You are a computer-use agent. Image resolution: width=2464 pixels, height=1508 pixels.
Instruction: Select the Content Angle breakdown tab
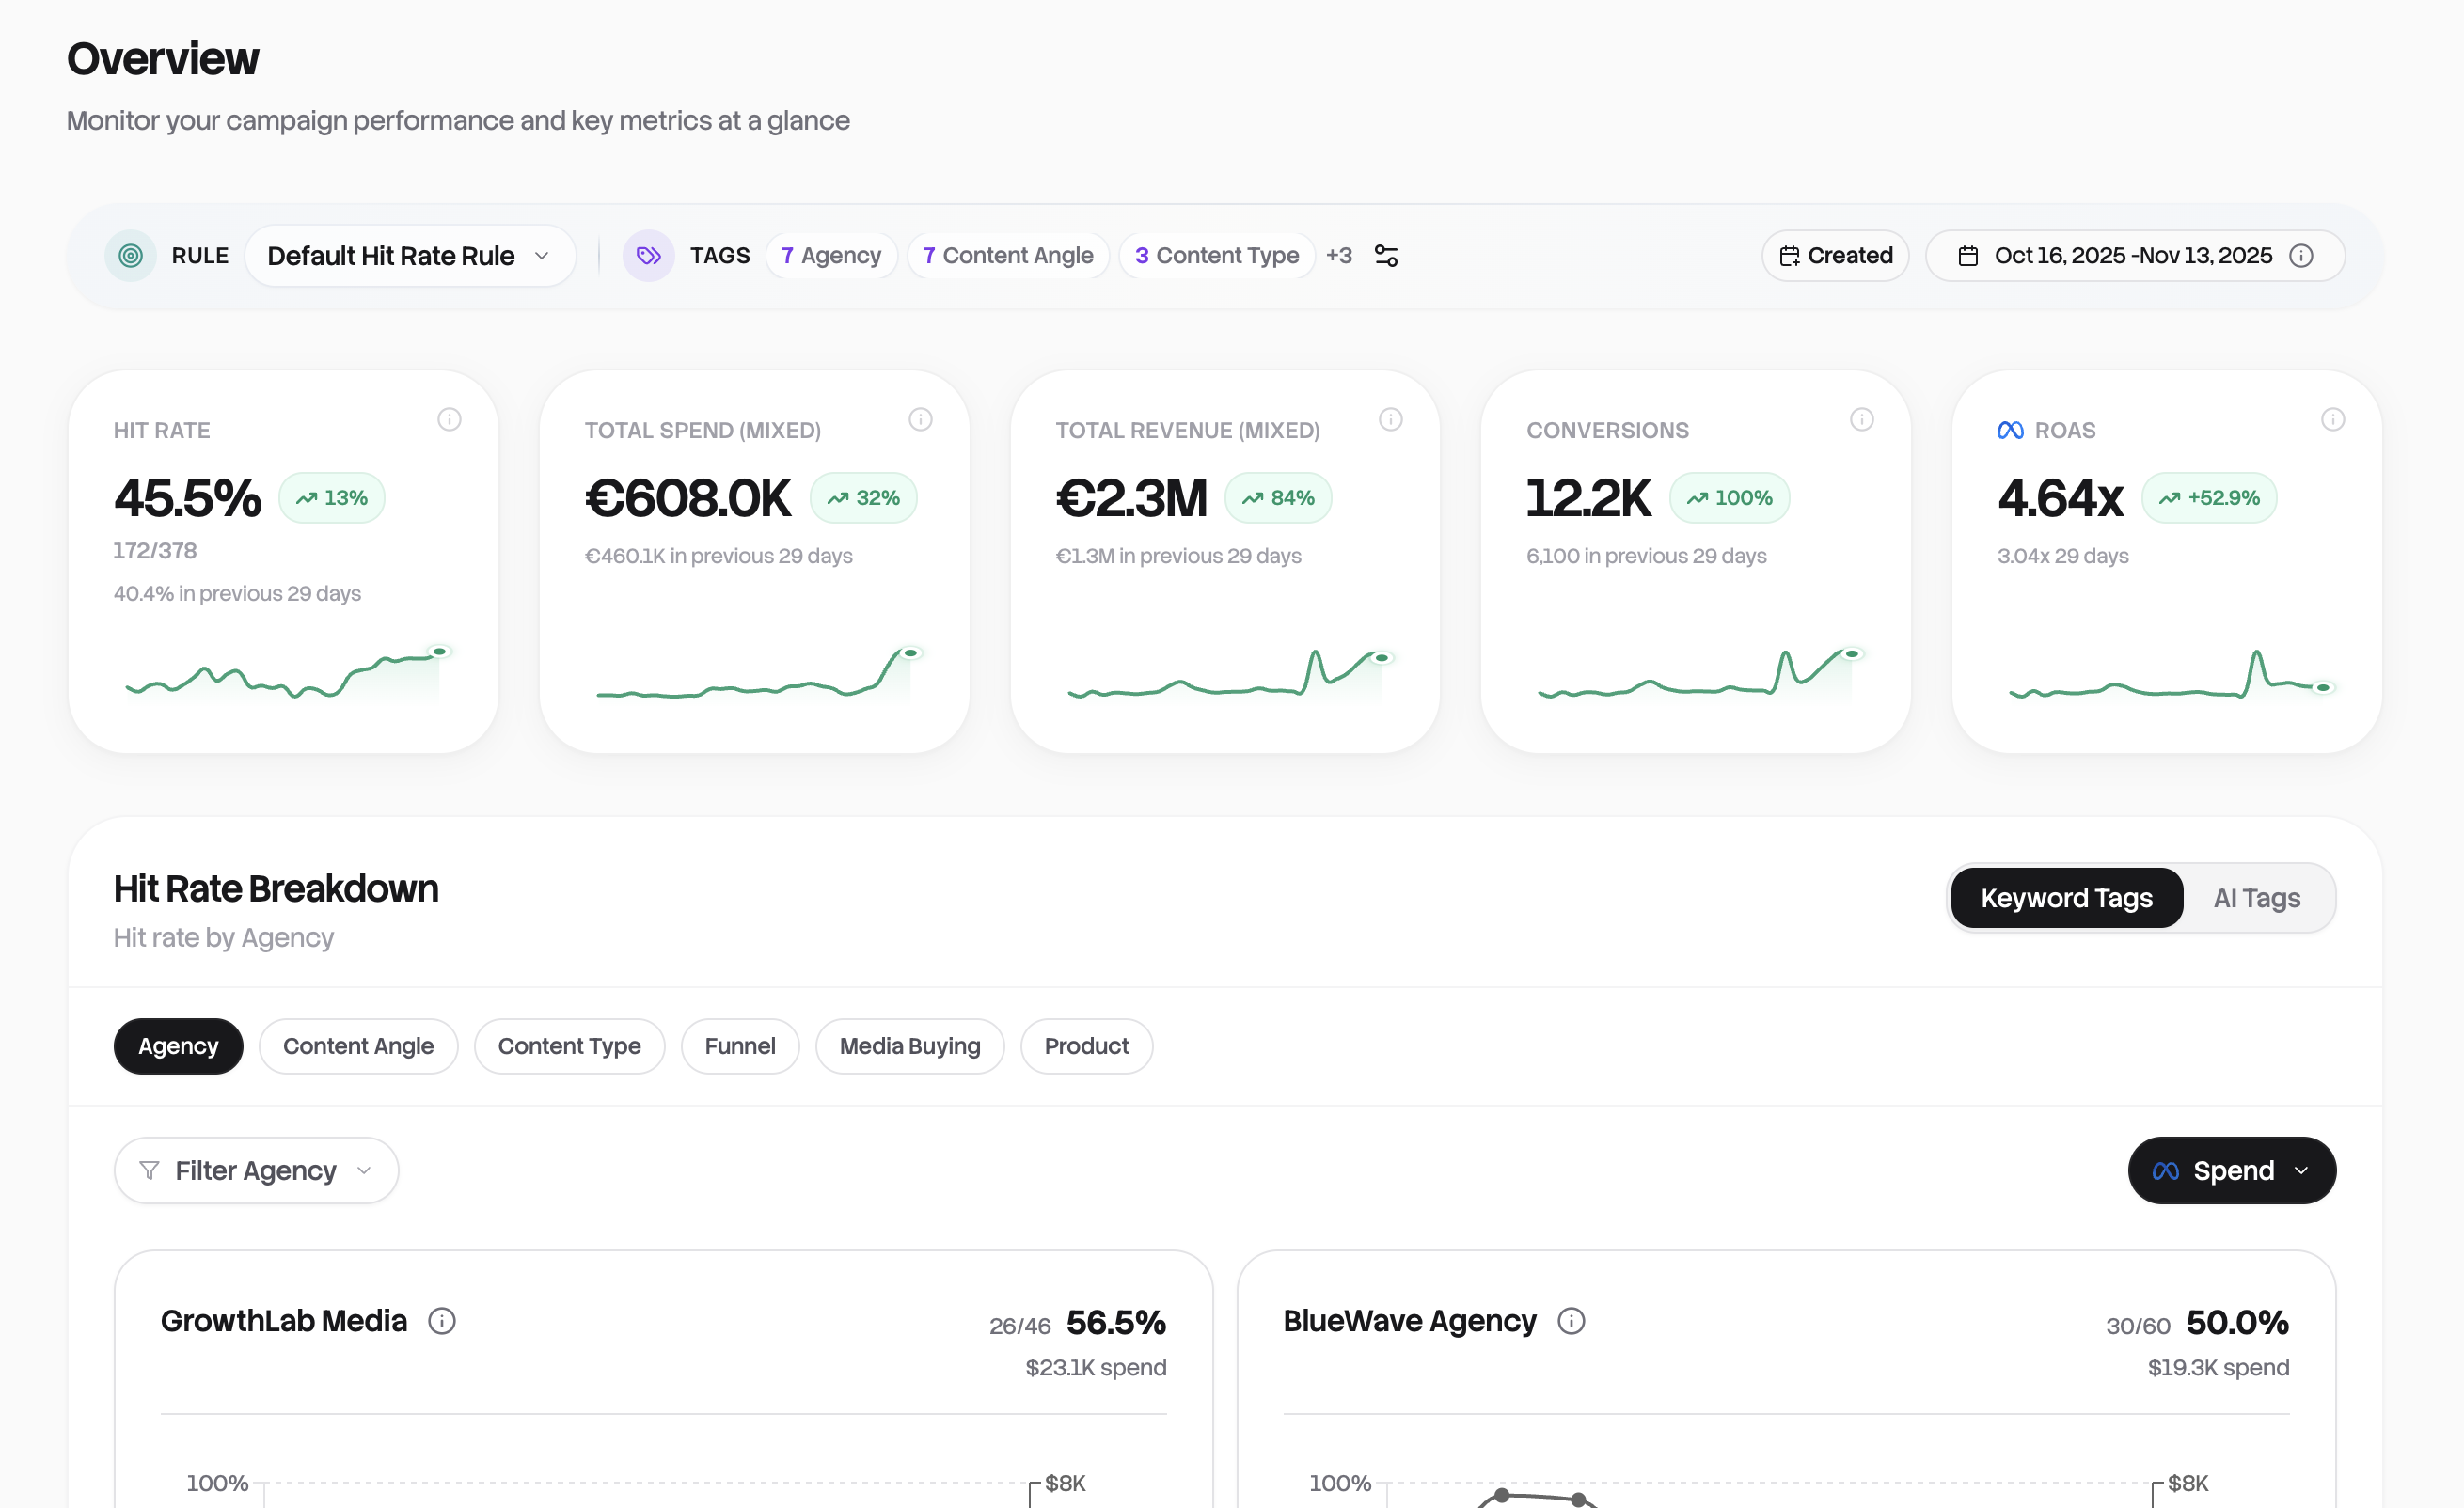click(x=358, y=1045)
